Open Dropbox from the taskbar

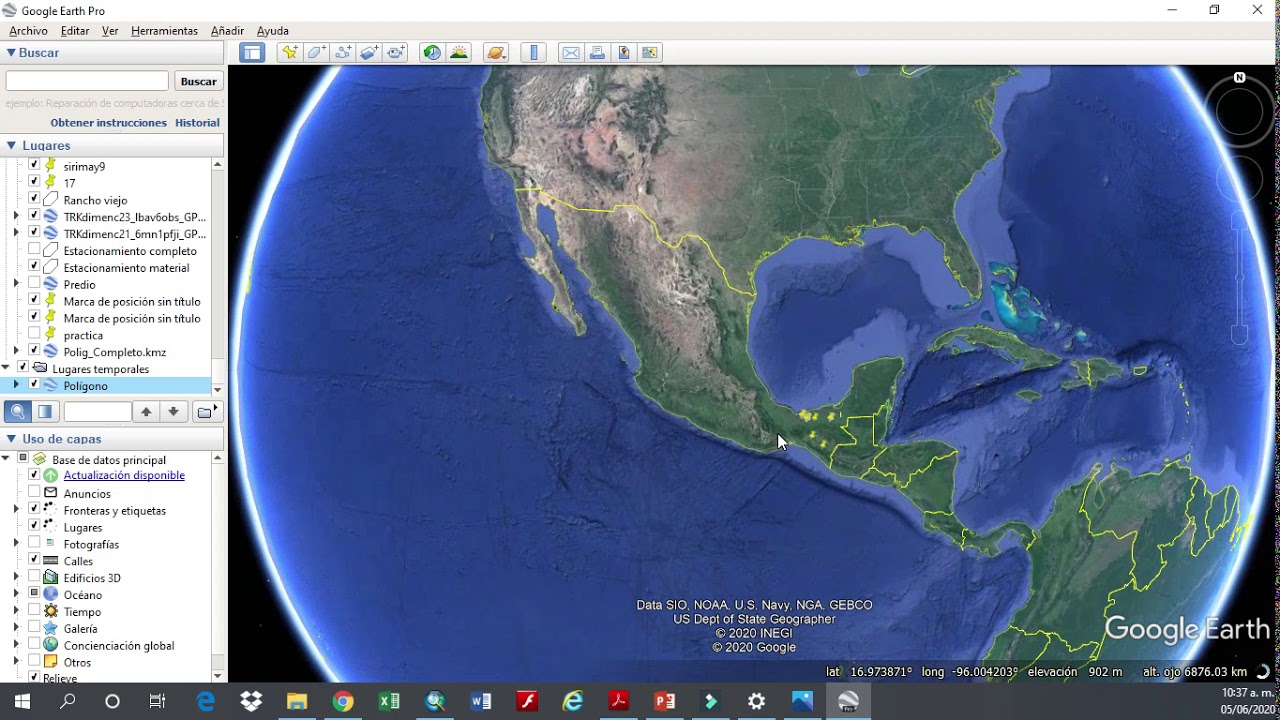[x=251, y=701]
